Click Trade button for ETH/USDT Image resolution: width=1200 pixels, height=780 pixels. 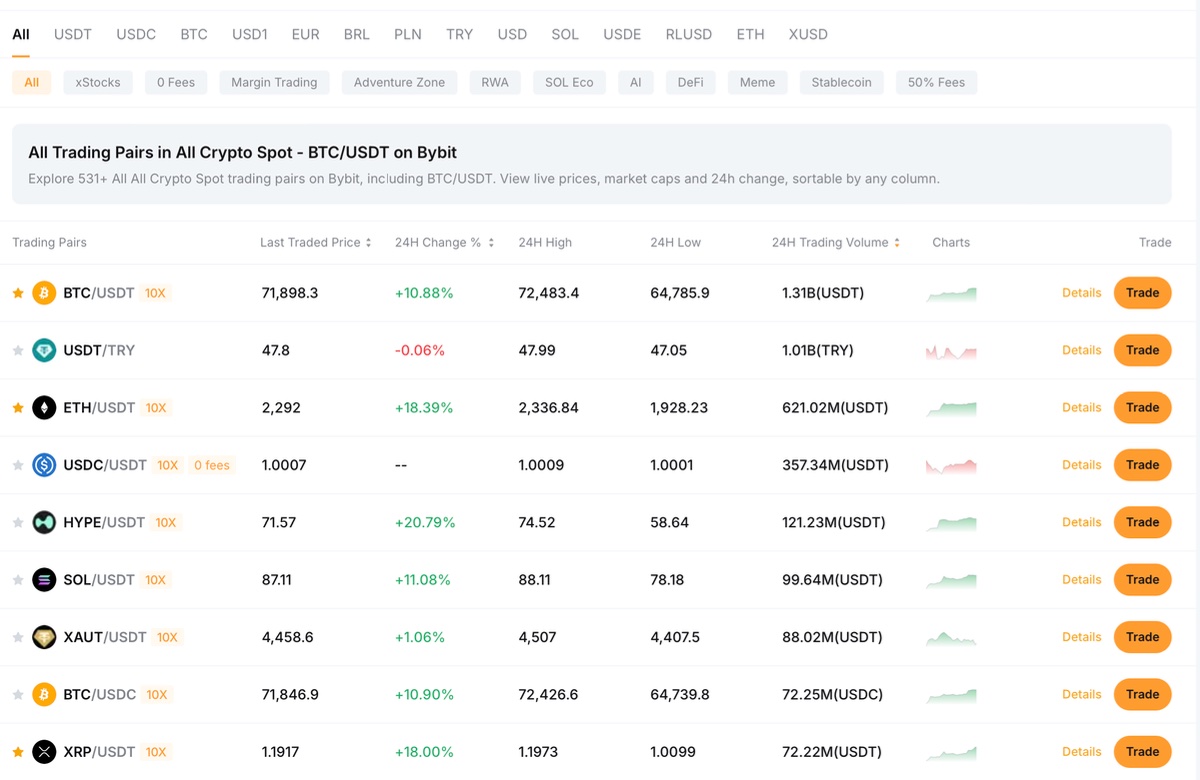tap(1143, 408)
